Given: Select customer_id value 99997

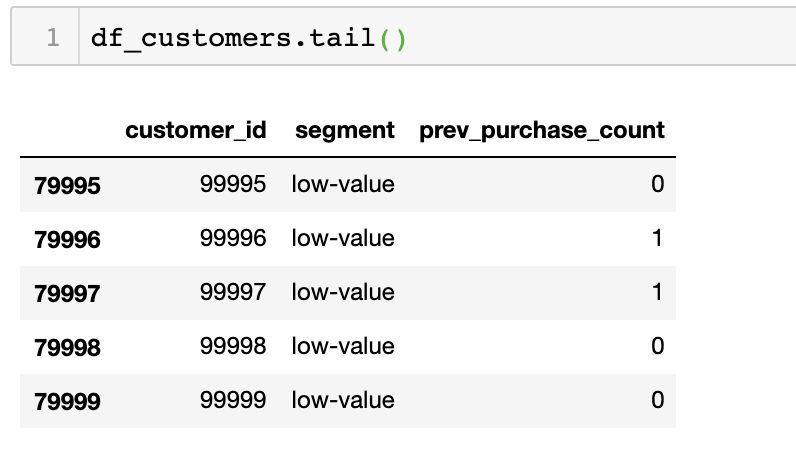Looking at the screenshot, I should (x=233, y=292).
